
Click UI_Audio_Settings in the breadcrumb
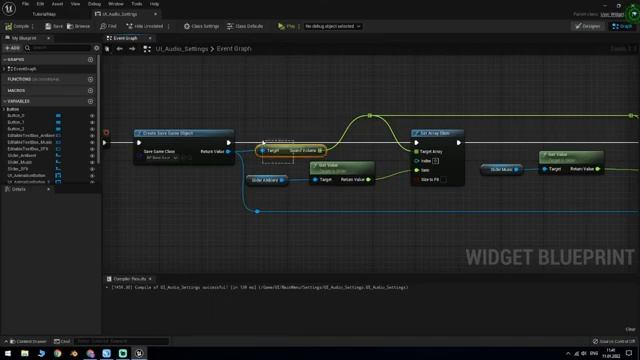pyautogui.click(x=182, y=49)
